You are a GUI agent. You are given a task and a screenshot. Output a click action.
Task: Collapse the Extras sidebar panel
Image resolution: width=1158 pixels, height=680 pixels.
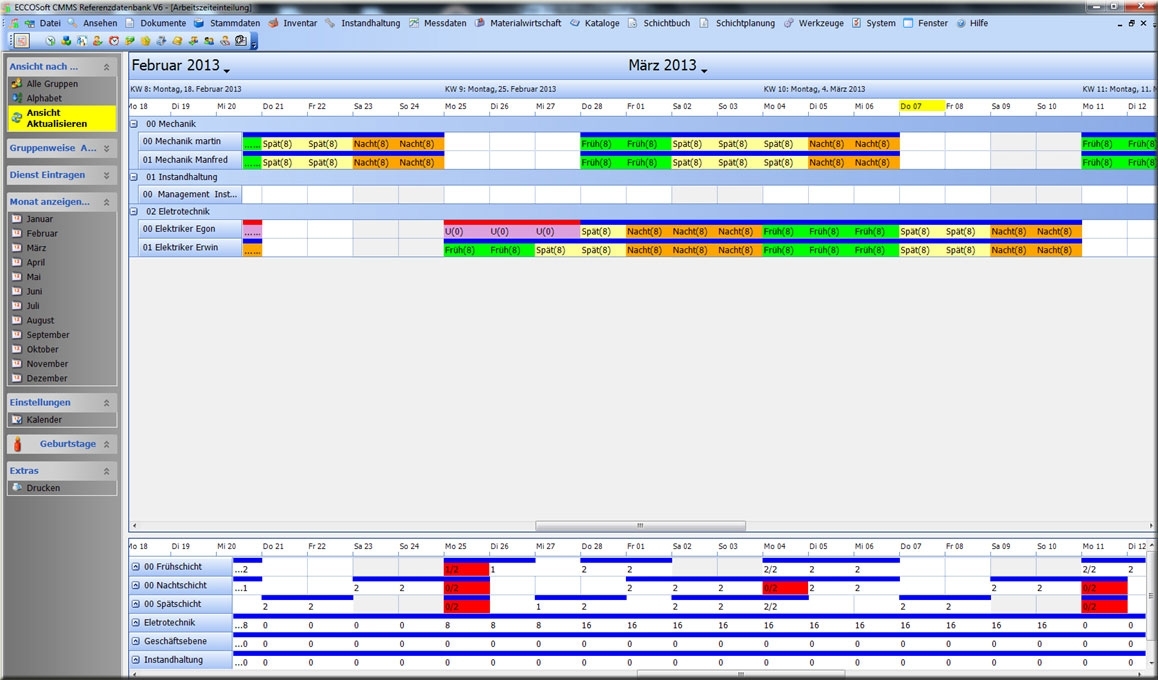pos(106,470)
